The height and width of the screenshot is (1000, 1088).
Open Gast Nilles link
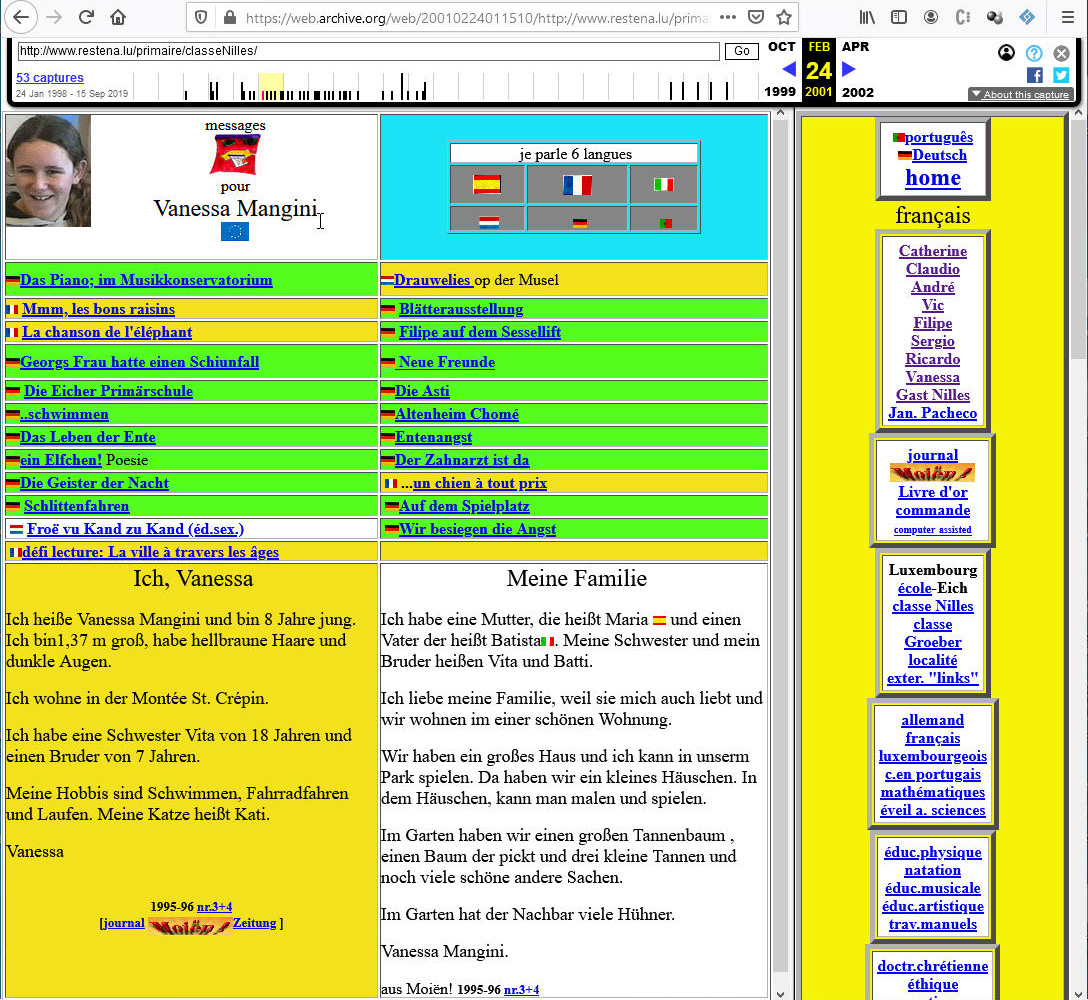[x=933, y=396]
